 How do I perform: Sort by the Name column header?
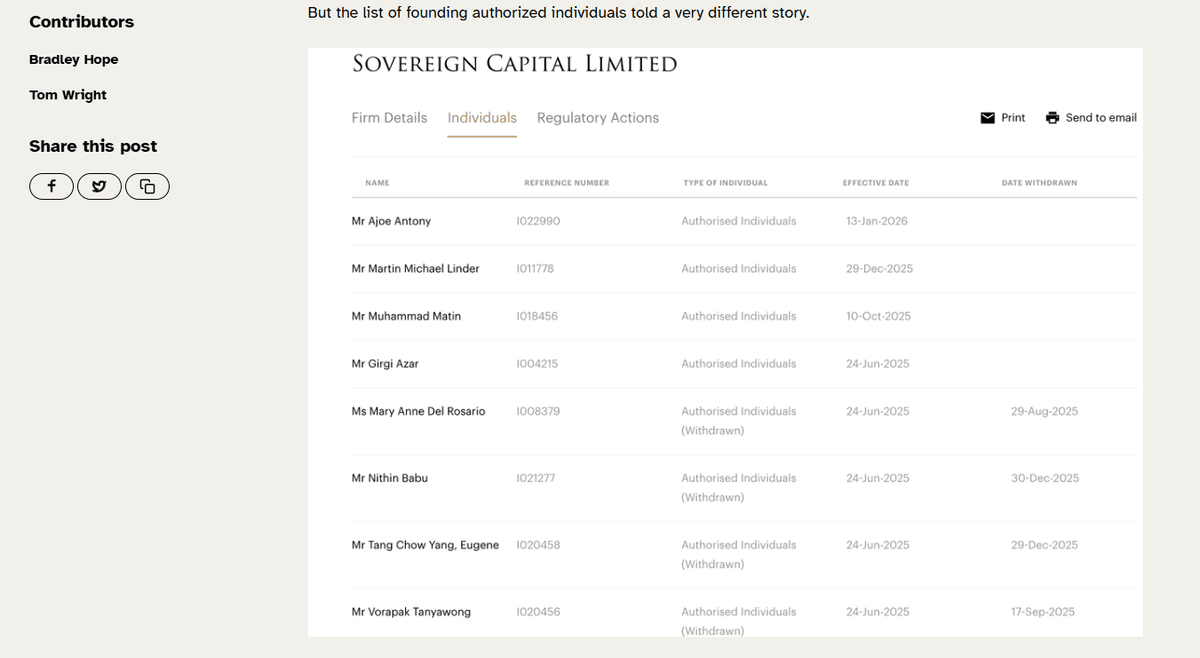(x=377, y=183)
